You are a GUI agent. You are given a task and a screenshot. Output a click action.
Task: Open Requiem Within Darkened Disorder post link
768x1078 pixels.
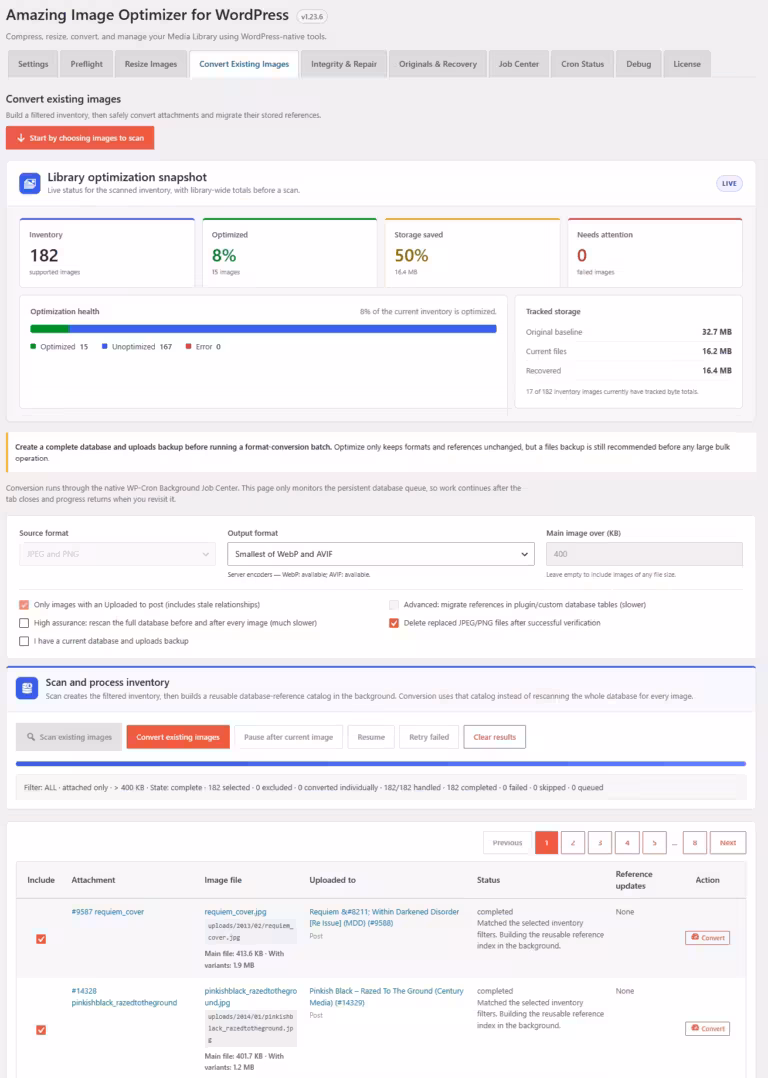pos(384,917)
